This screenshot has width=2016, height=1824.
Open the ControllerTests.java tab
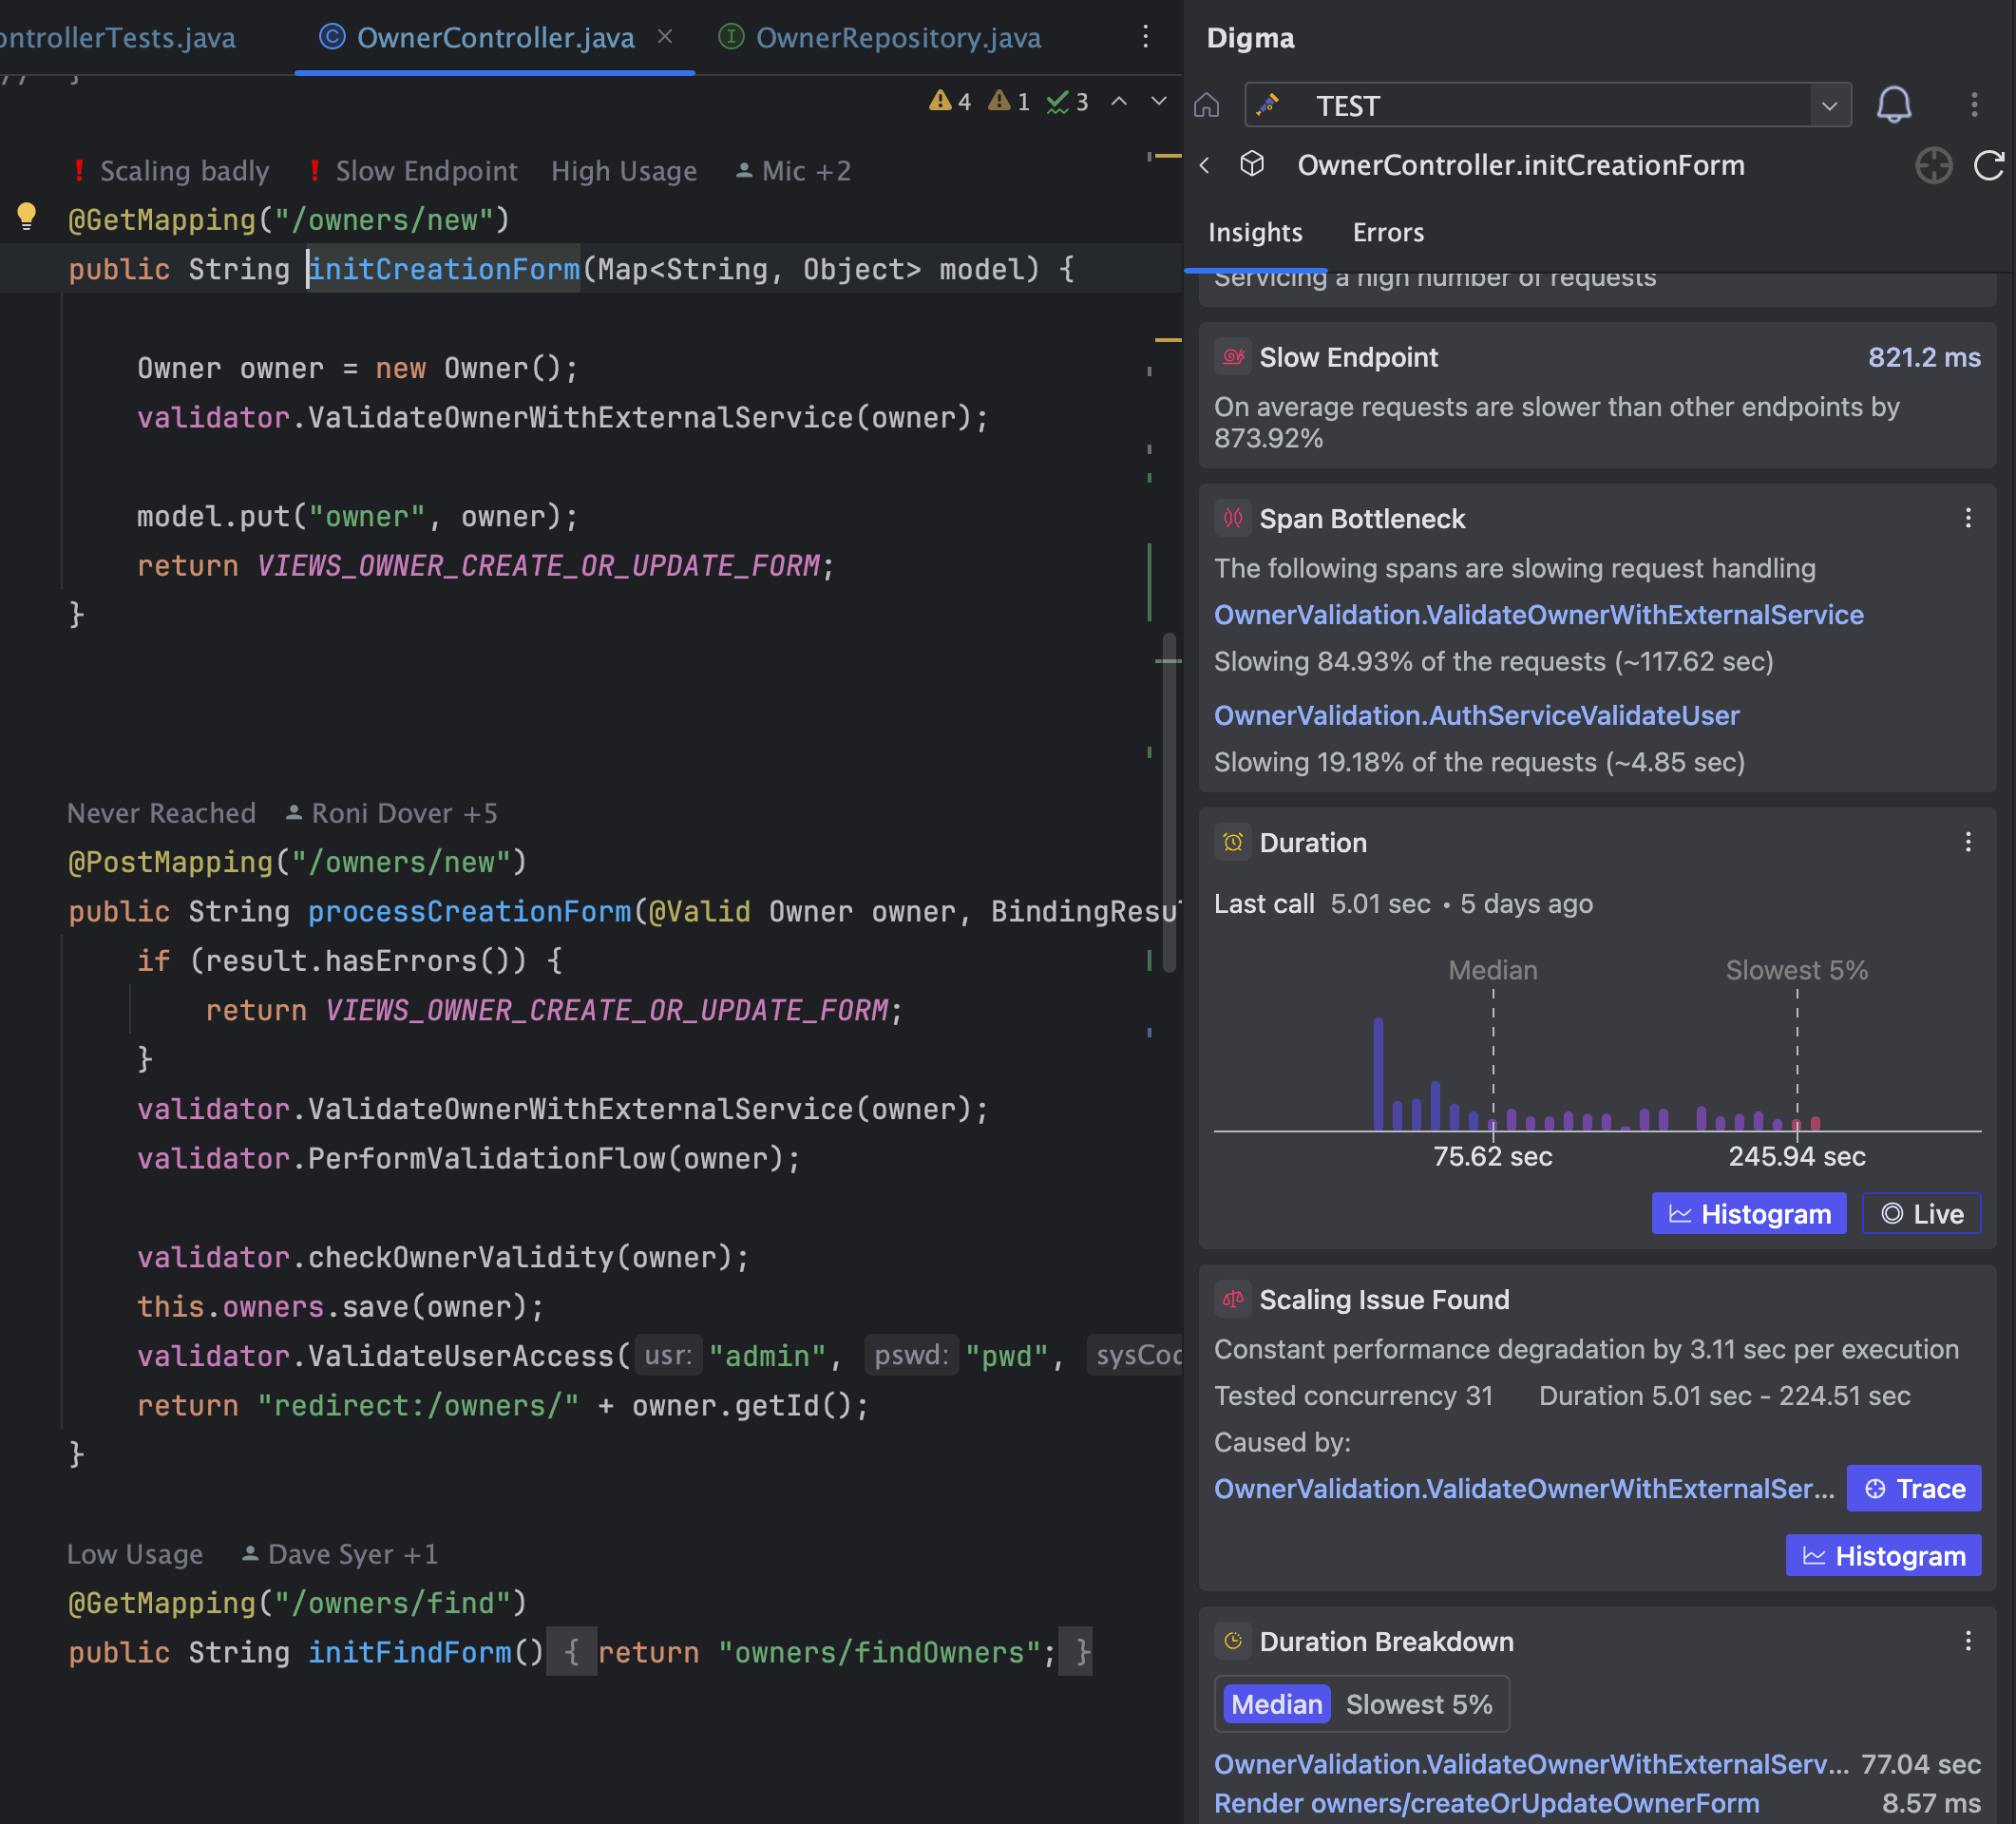click(x=118, y=38)
